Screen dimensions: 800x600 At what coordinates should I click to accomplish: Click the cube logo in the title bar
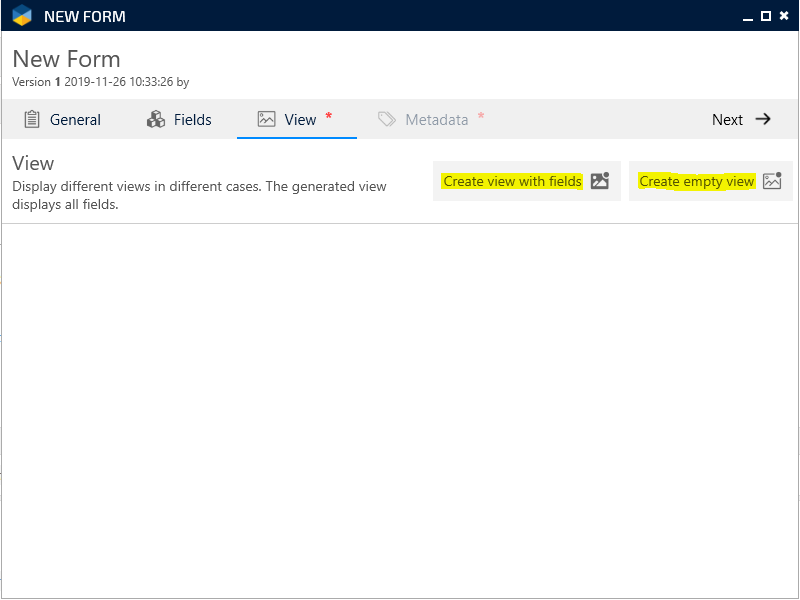22,16
